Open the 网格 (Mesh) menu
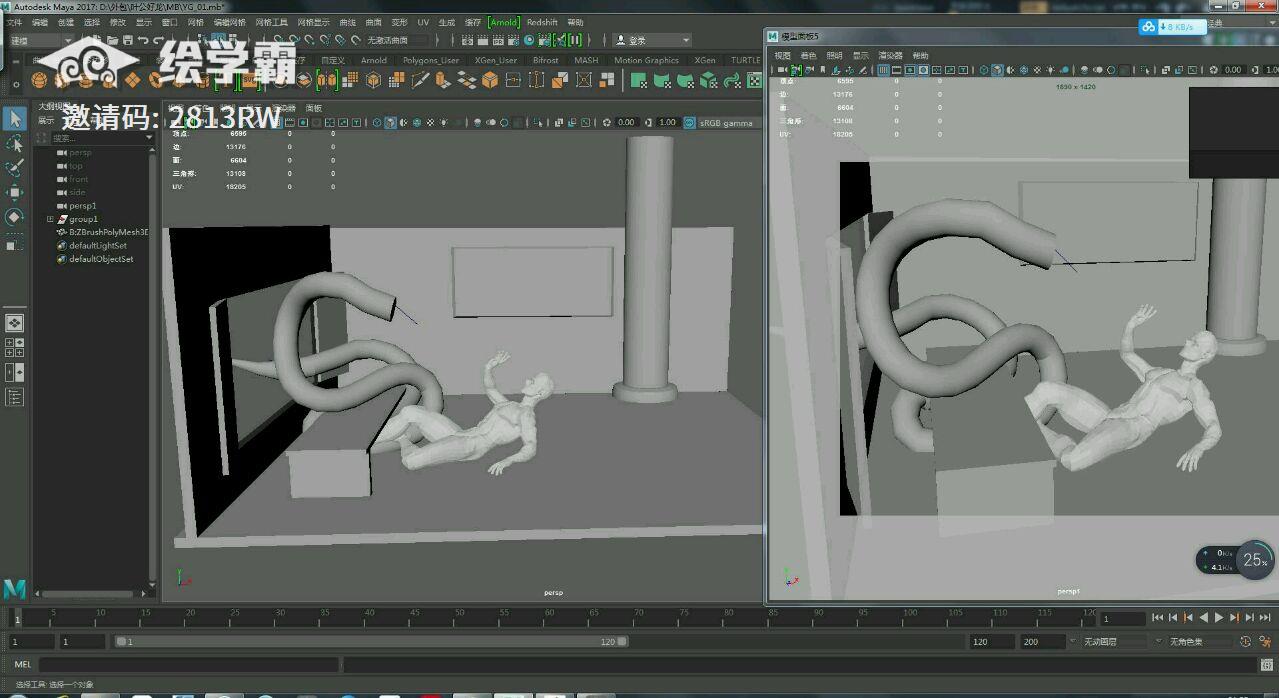 196,22
